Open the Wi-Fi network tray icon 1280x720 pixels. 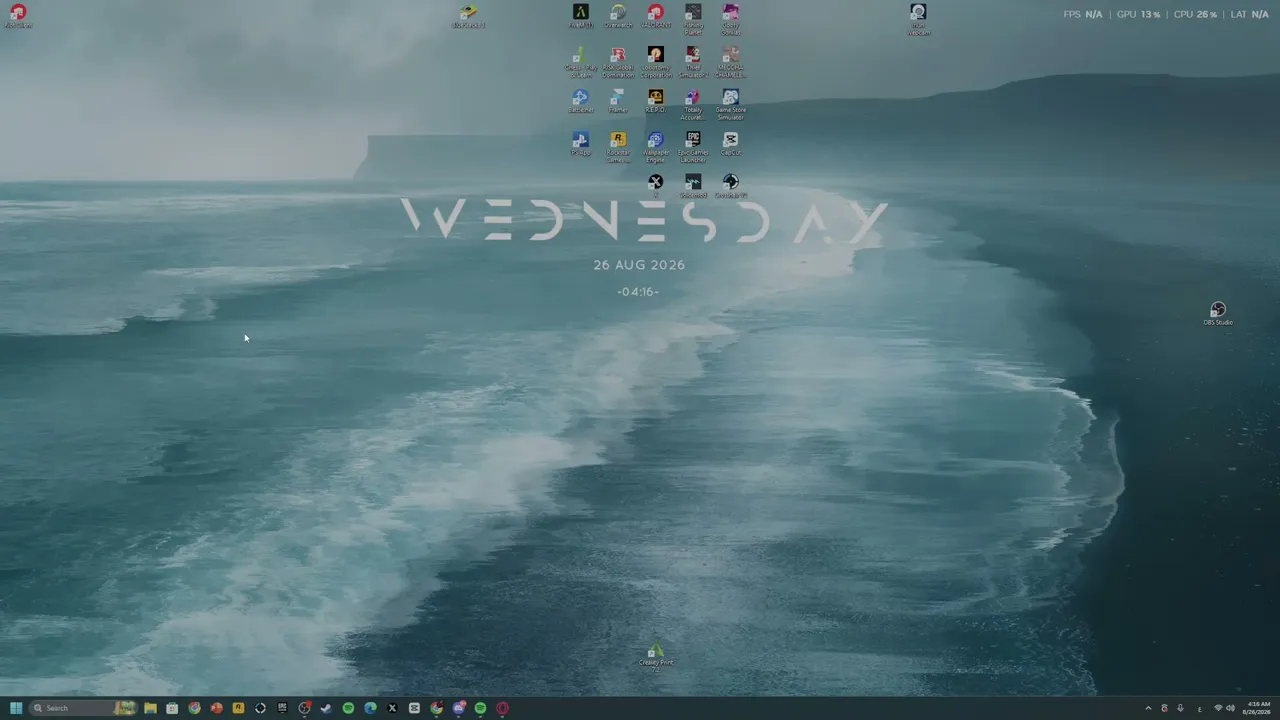1218,708
